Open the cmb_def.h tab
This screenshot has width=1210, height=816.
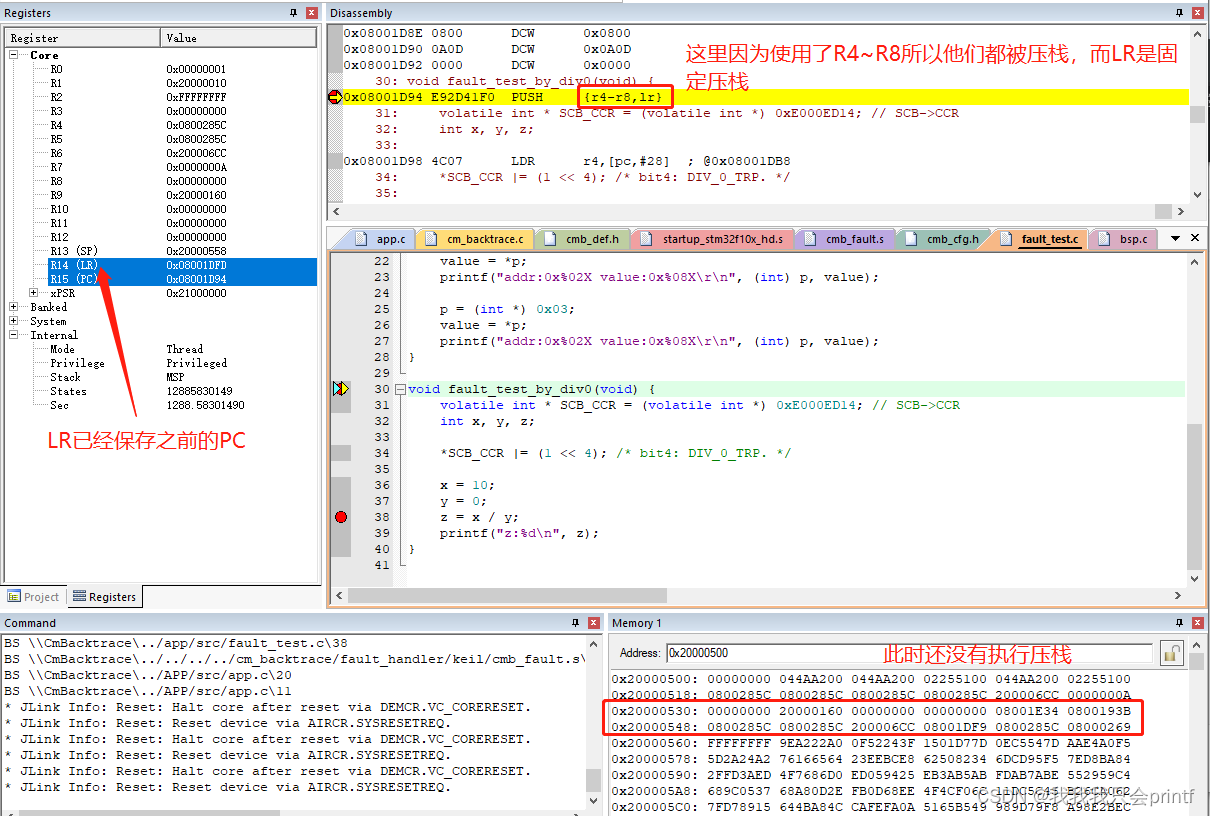[585, 239]
